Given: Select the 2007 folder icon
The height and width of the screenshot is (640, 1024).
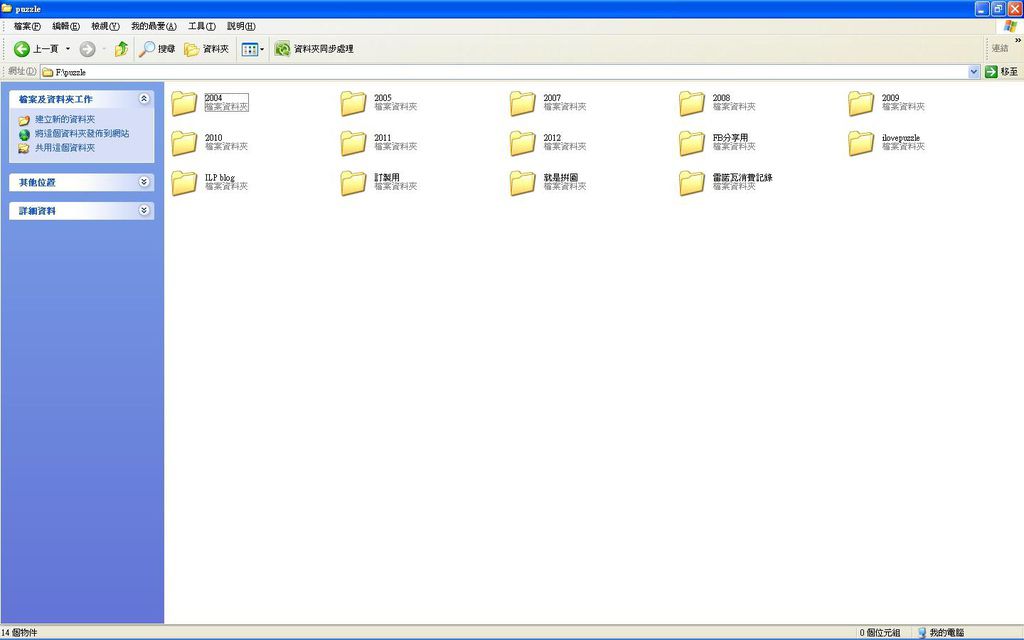Looking at the screenshot, I should (x=522, y=103).
